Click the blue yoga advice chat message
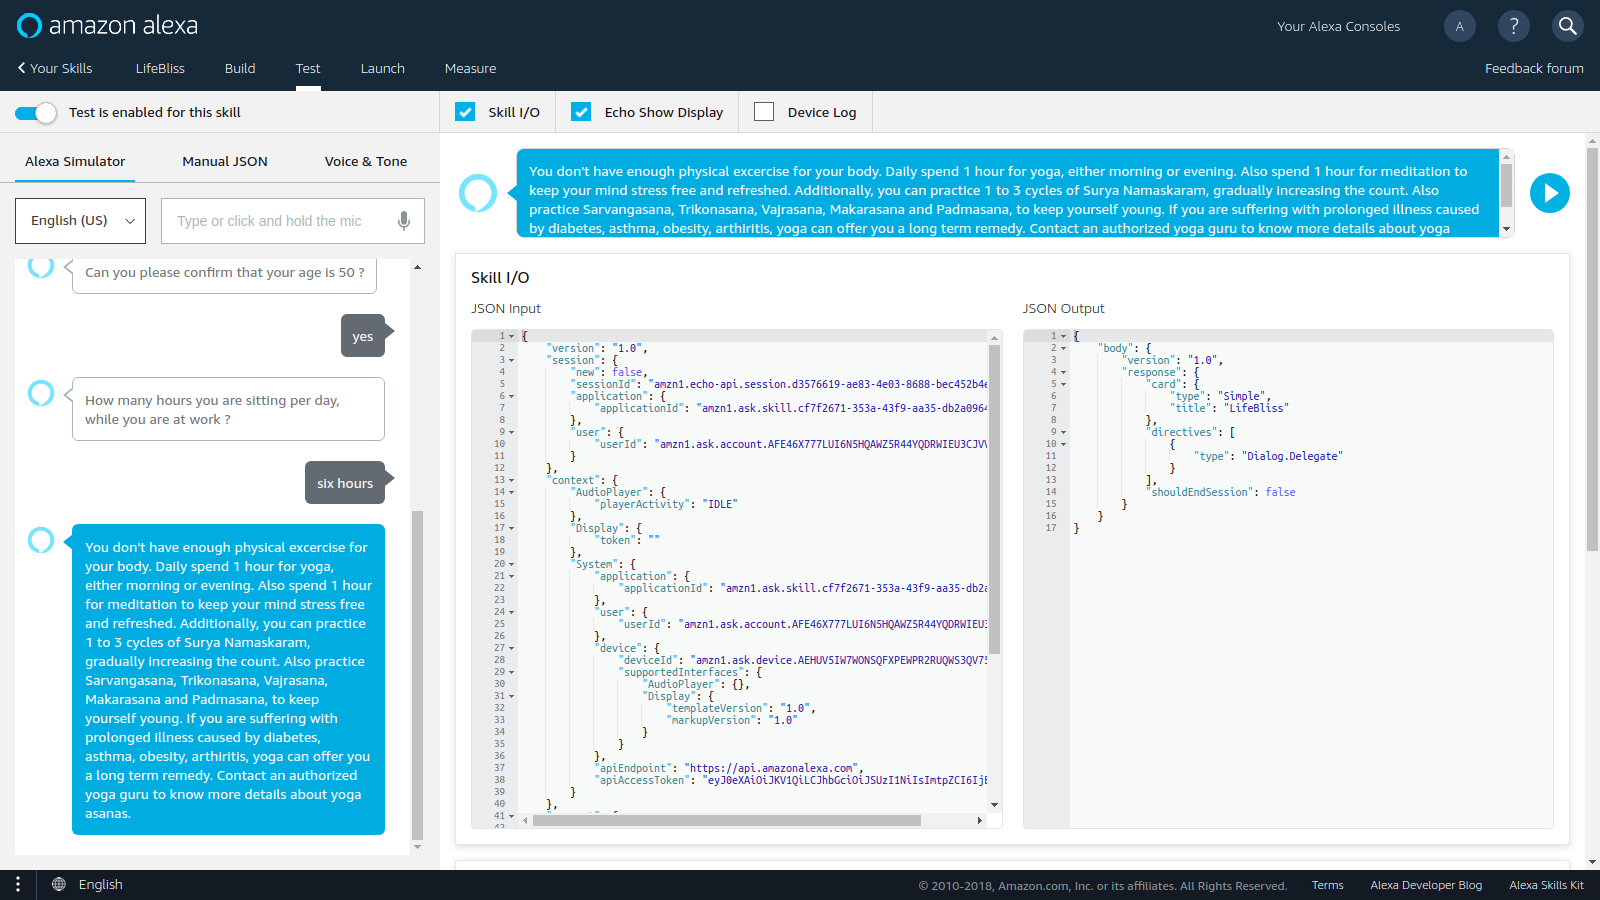The width and height of the screenshot is (1600, 900). [x=228, y=680]
